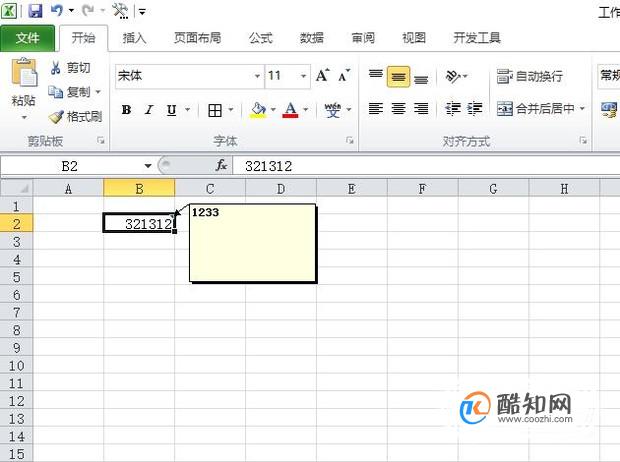
Task: Toggle Bottom Align vertical alignment
Action: (421, 78)
